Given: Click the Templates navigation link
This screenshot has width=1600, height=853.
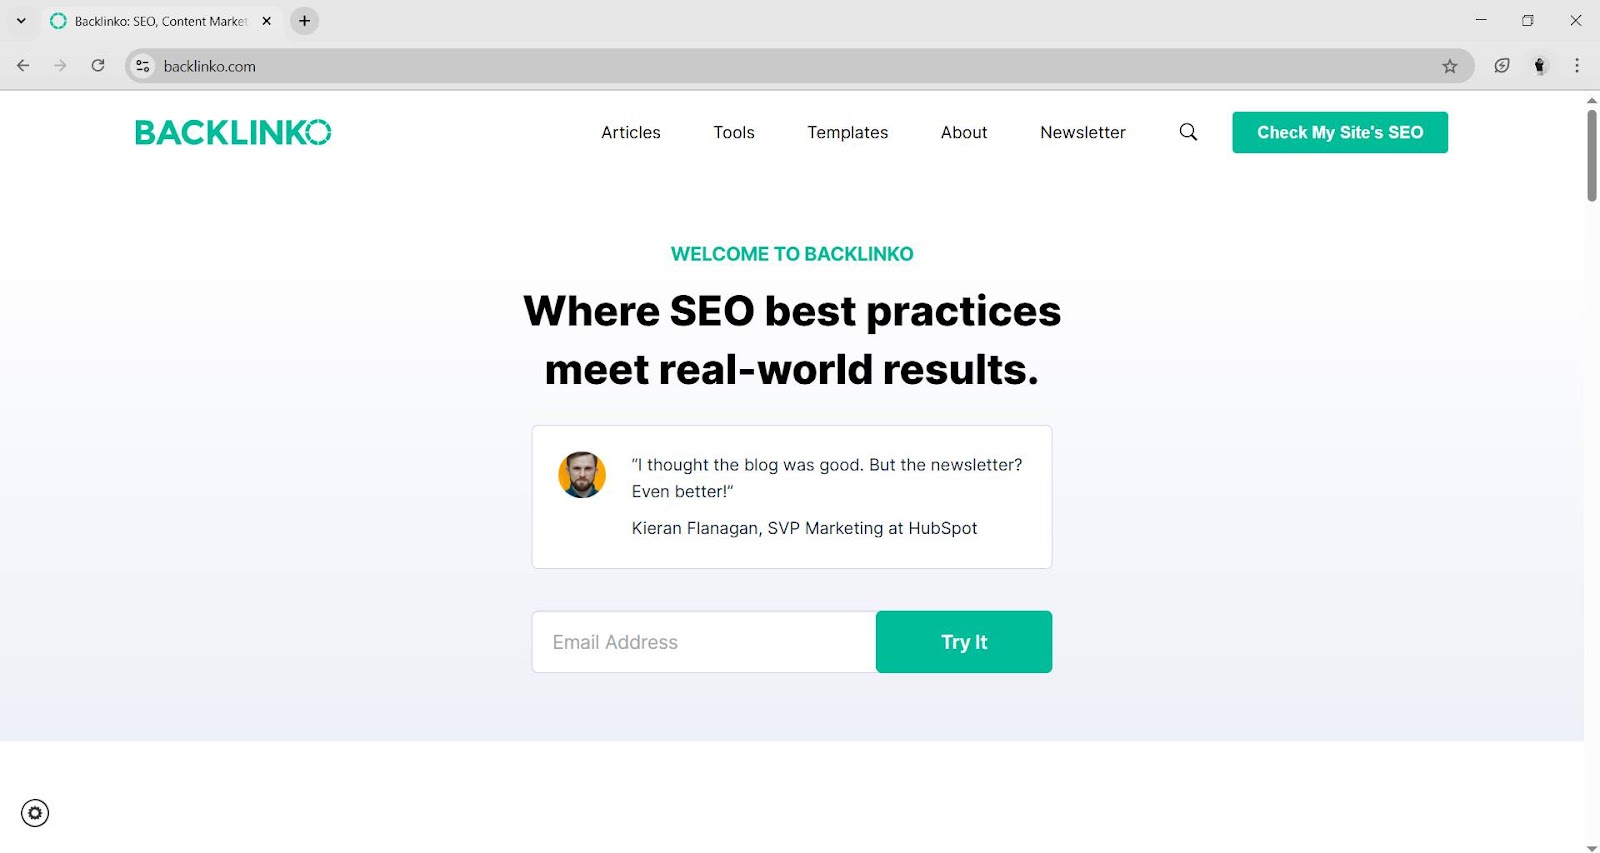Looking at the screenshot, I should [847, 131].
